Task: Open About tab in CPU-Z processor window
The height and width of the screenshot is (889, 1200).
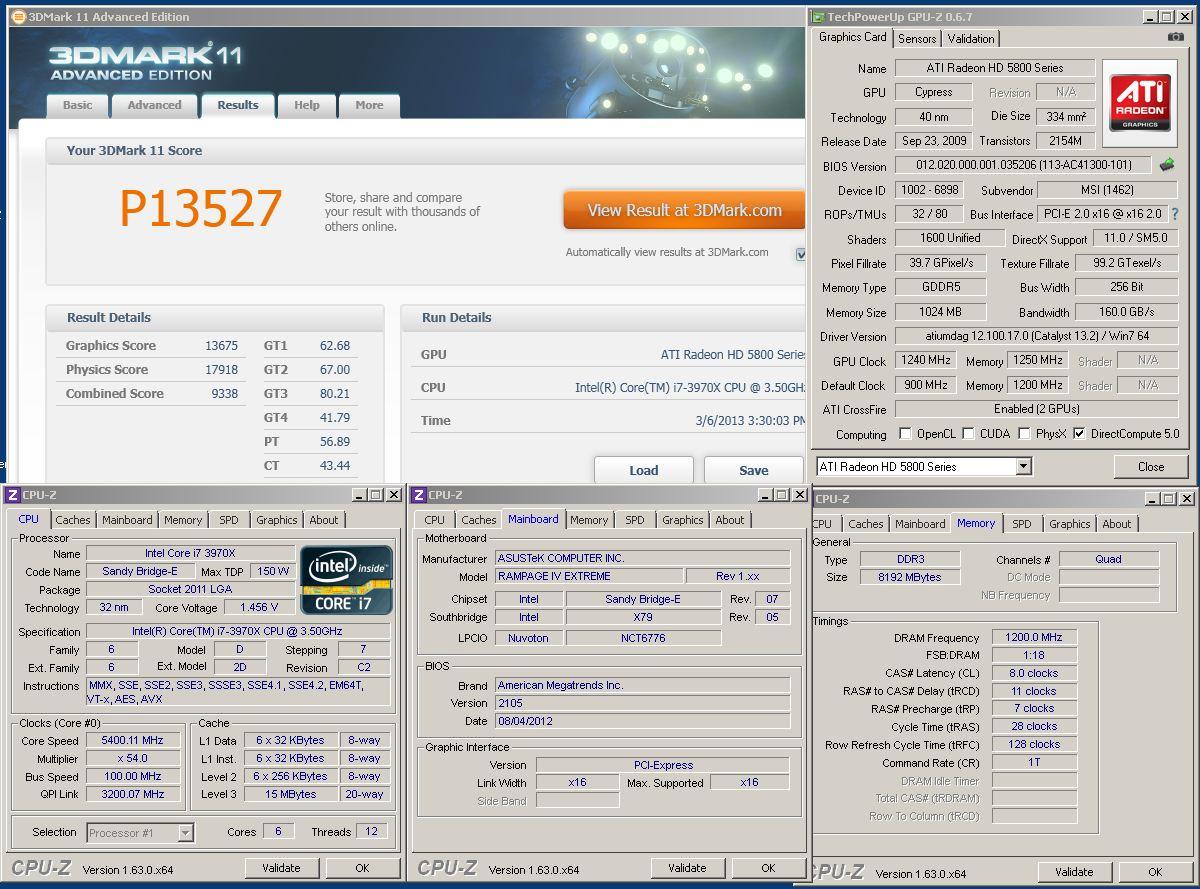Action: (324, 520)
